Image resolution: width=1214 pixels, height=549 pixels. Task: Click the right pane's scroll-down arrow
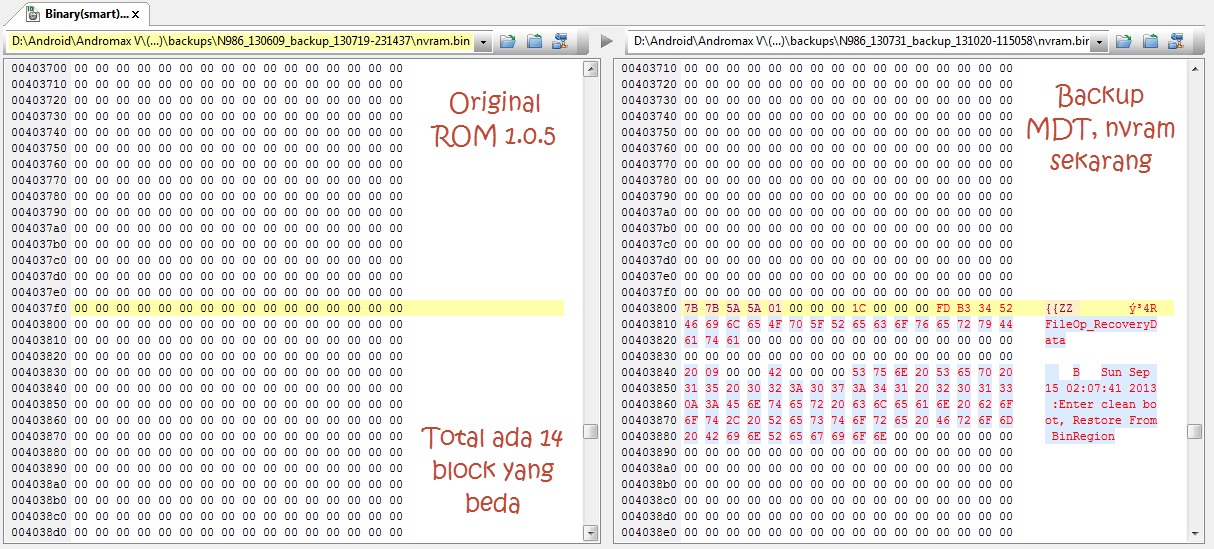(x=1195, y=533)
